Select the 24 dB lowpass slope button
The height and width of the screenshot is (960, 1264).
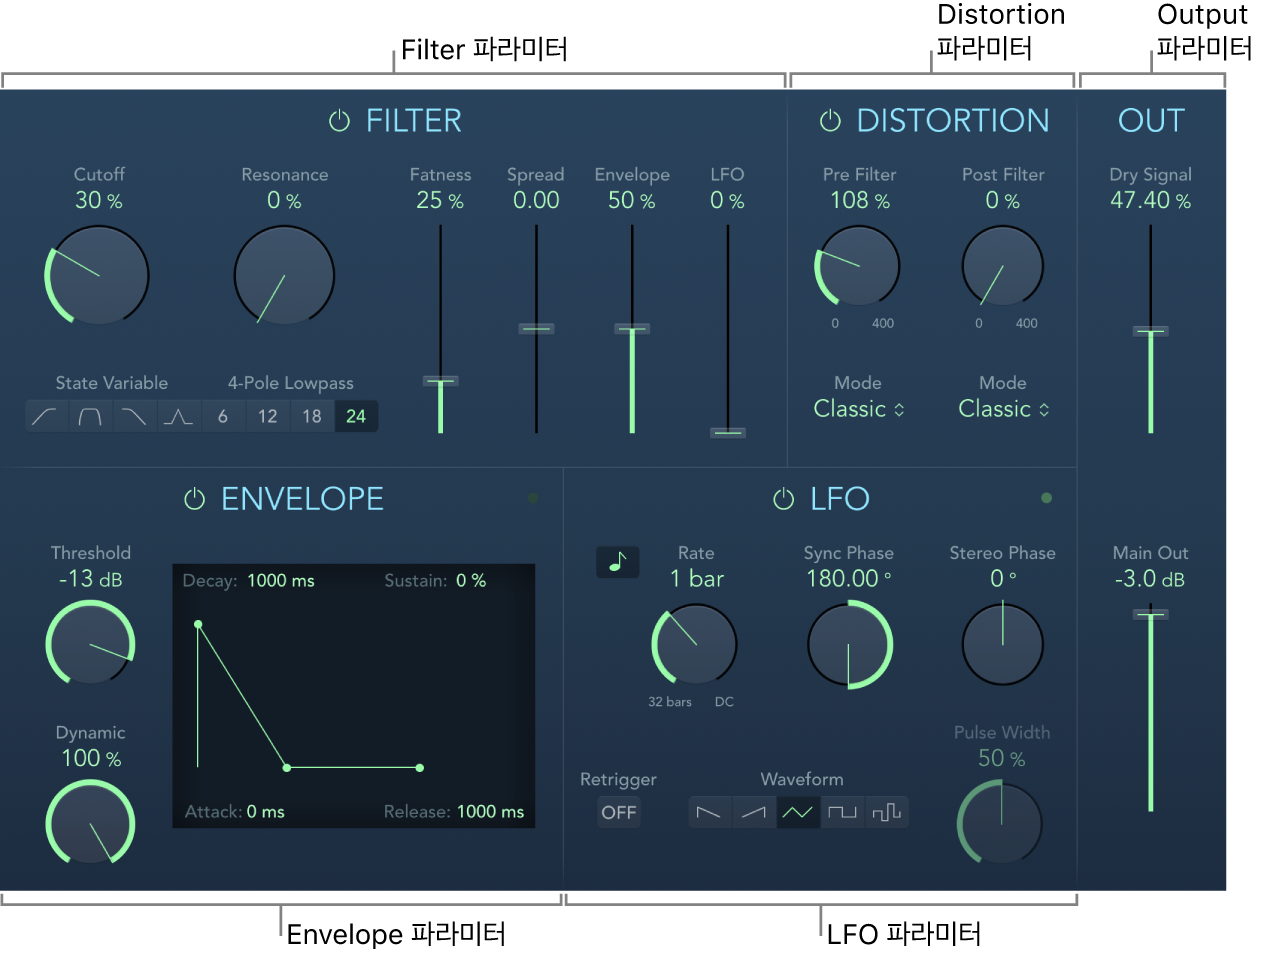coord(356,417)
